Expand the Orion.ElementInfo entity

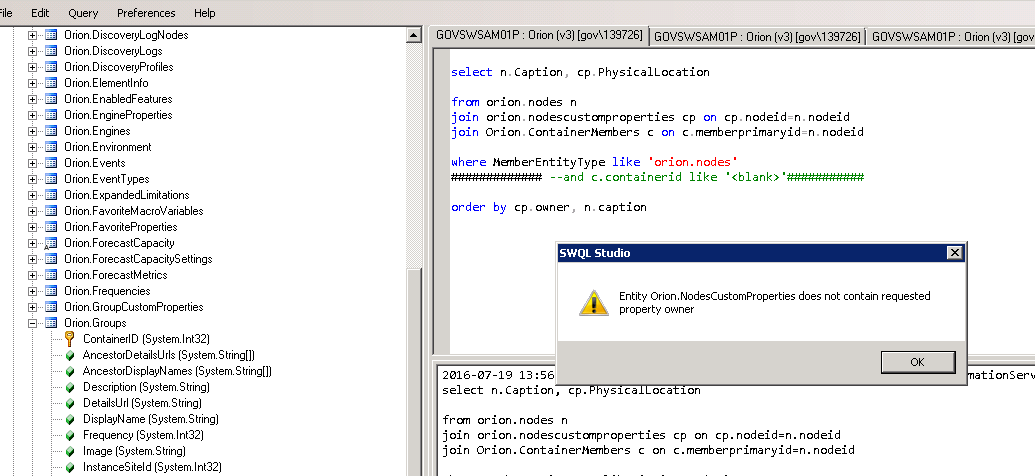(x=32, y=83)
